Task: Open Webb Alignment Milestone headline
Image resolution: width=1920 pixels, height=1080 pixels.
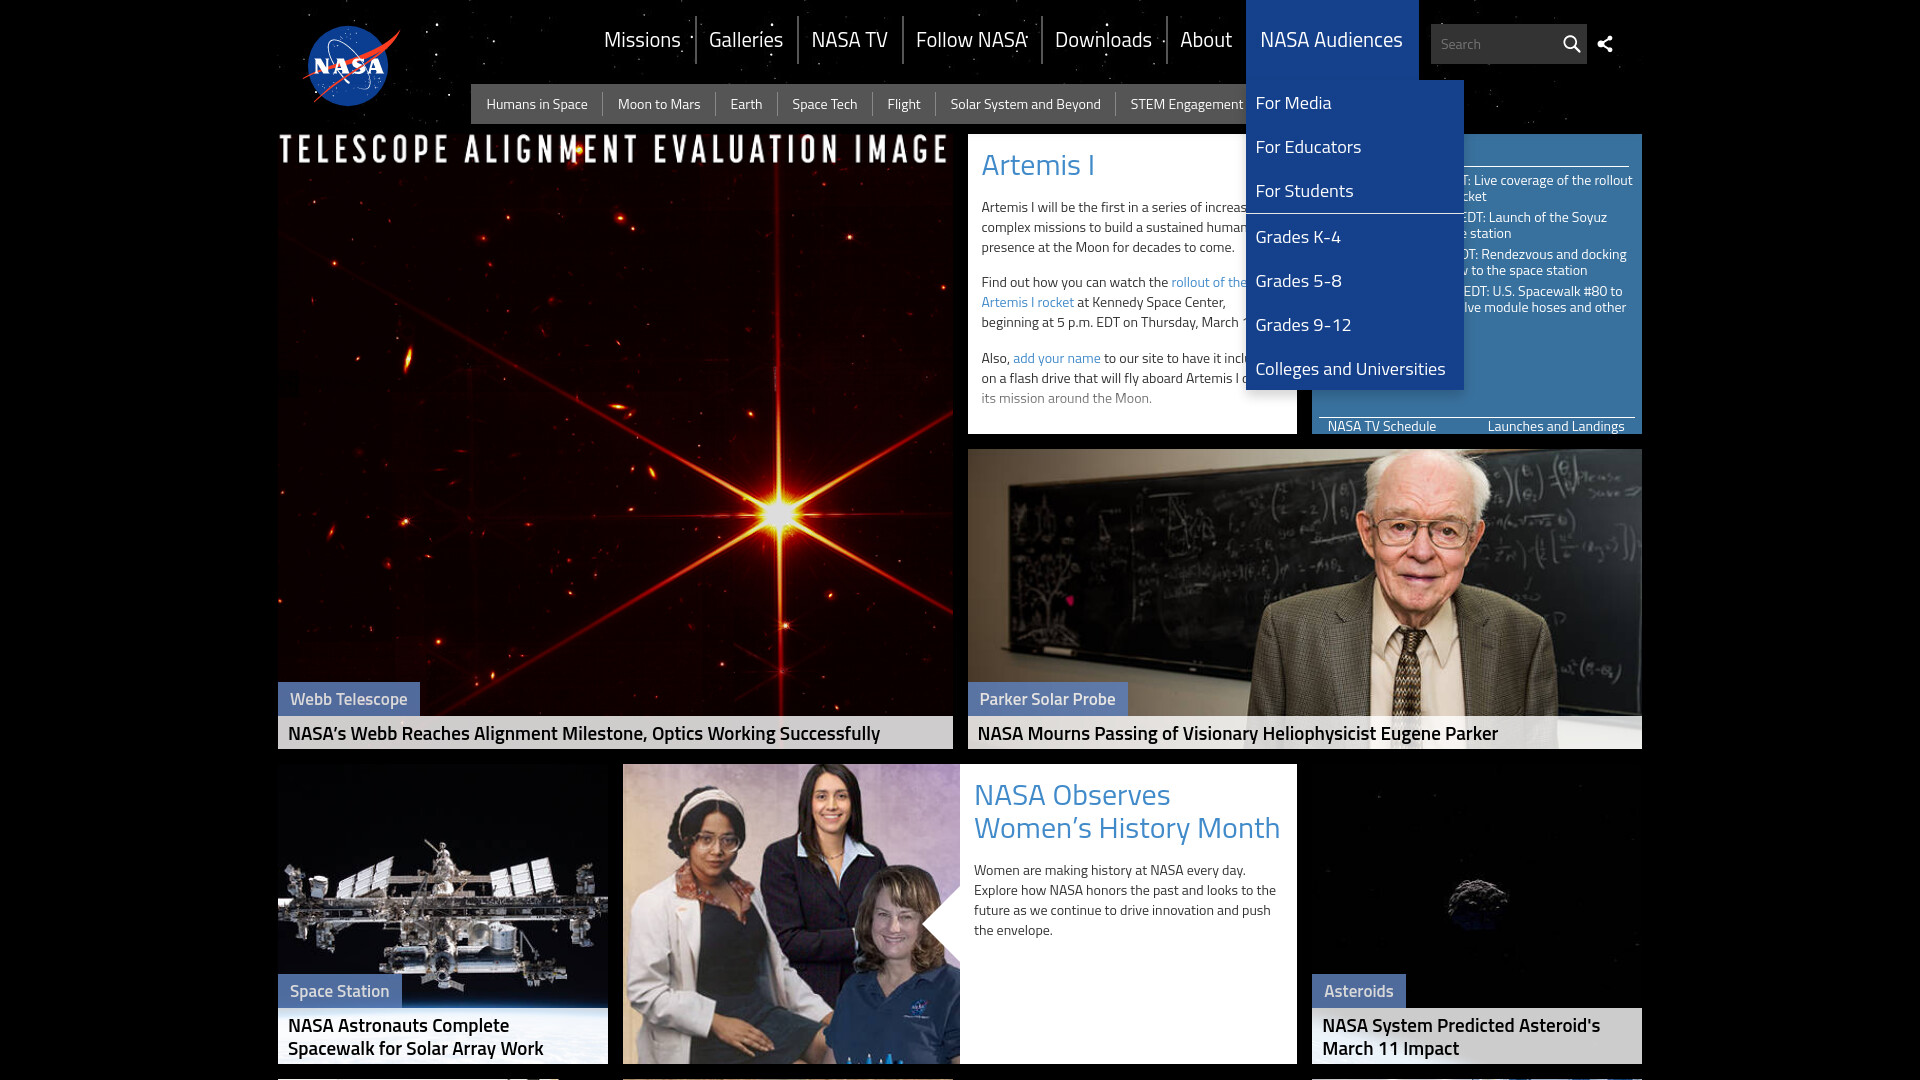Action: 584,733
